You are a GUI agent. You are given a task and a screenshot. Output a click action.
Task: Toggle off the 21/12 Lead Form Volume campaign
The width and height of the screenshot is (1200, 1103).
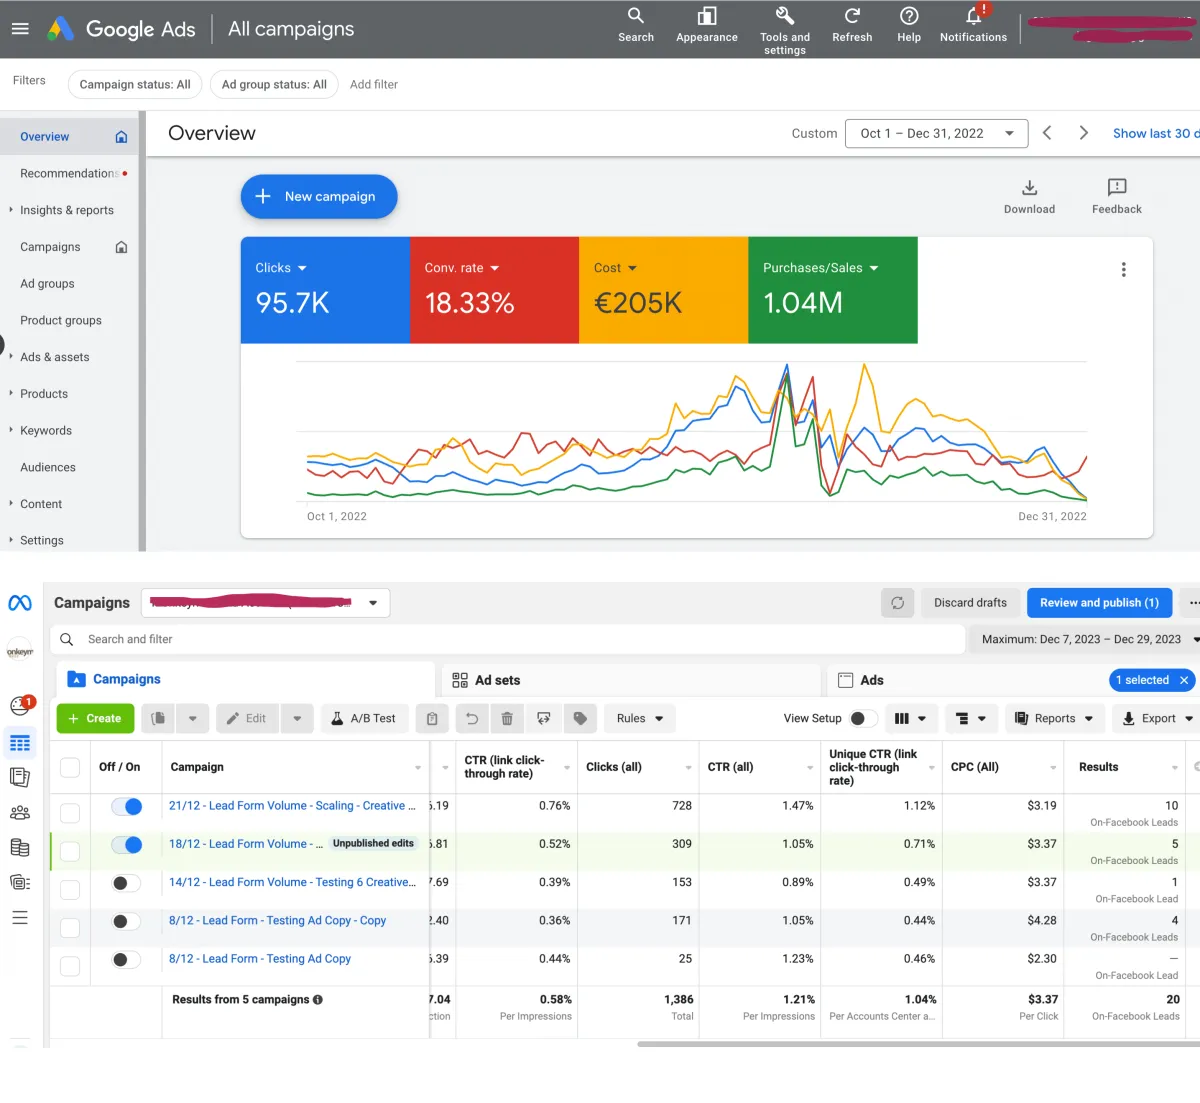[126, 806]
